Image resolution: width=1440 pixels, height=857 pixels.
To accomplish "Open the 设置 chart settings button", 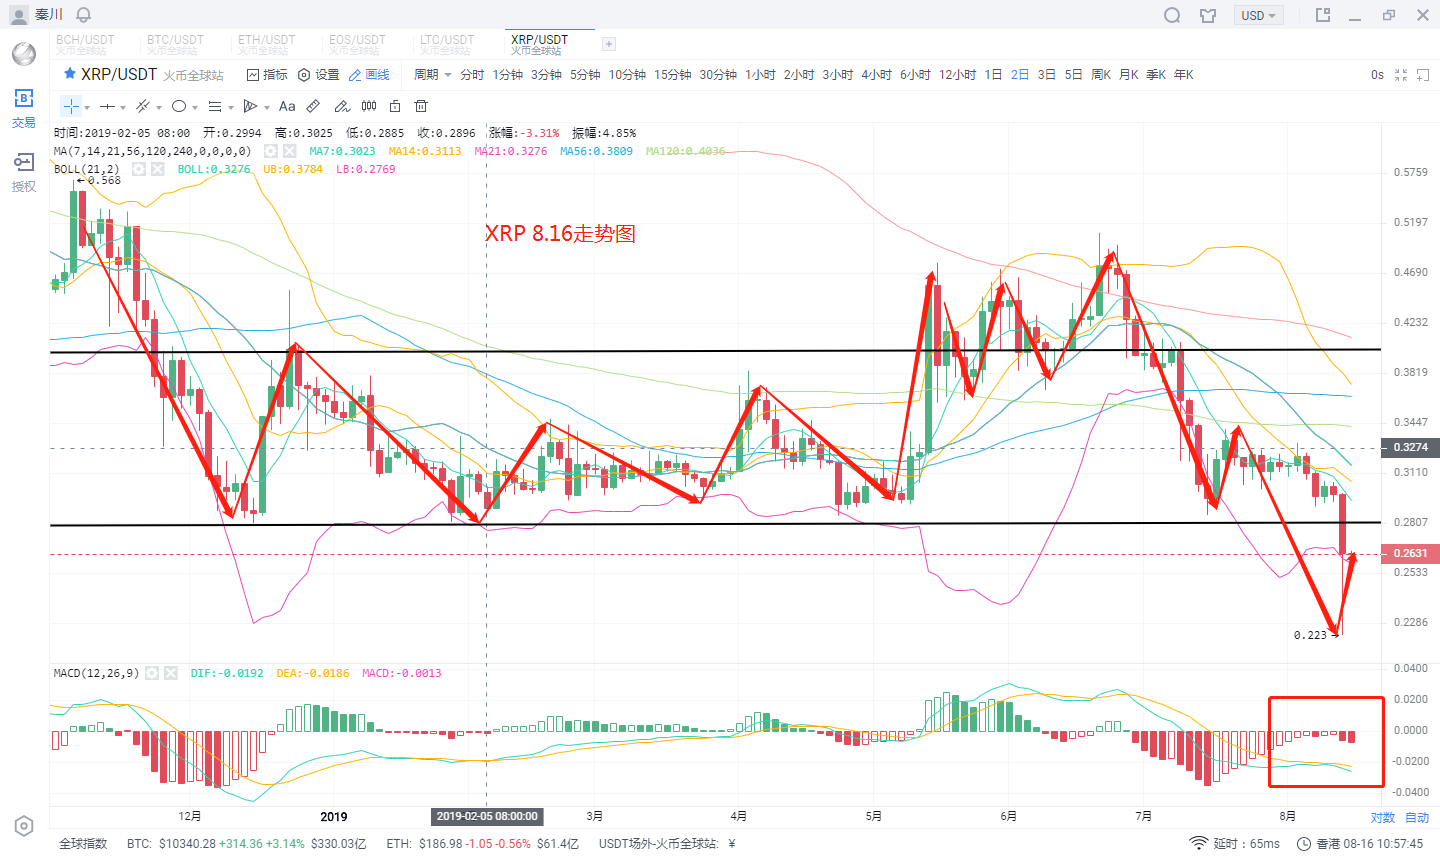I will coord(319,75).
